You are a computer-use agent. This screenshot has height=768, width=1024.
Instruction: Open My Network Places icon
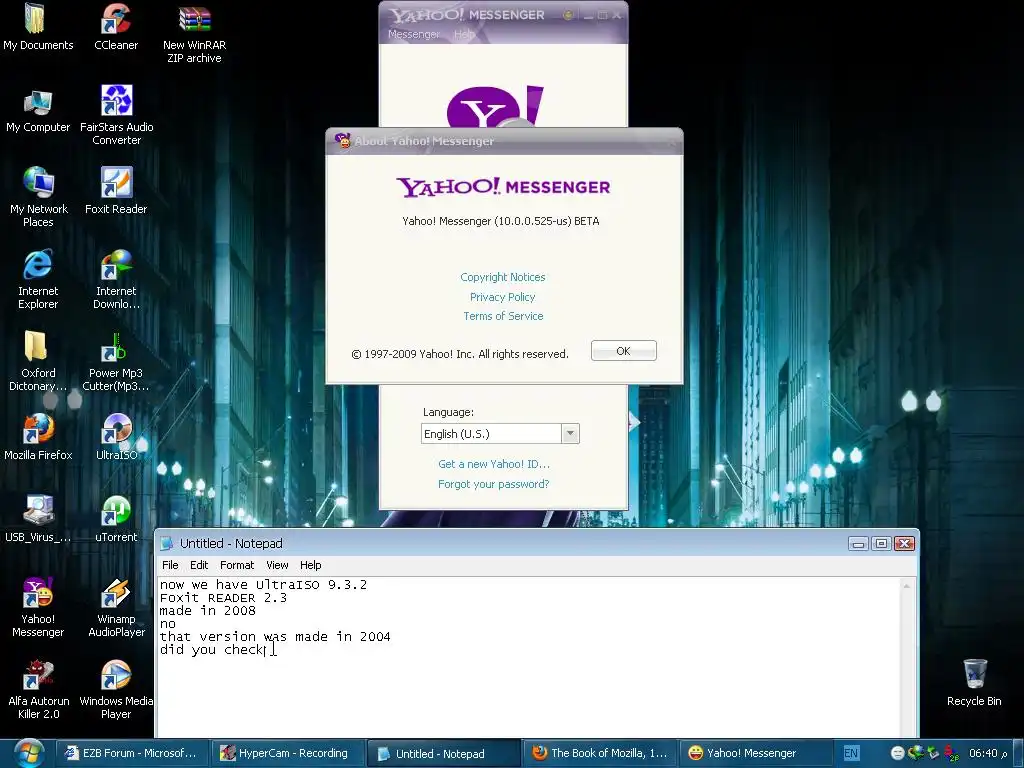(38, 197)
